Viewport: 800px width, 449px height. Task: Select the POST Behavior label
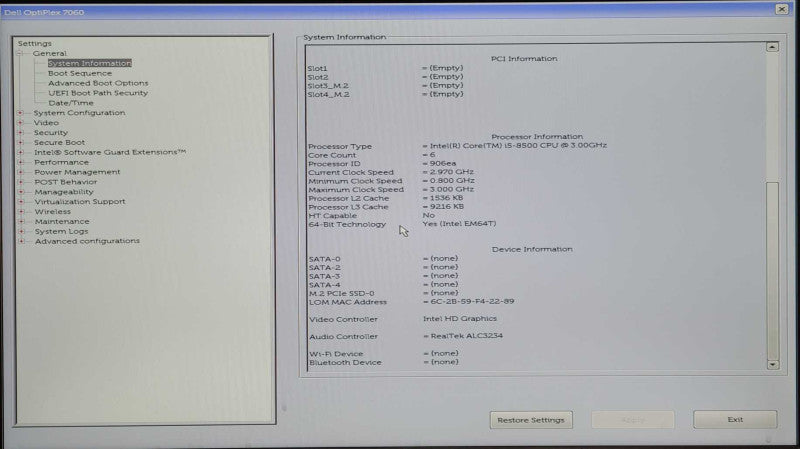tap(65, 182)
